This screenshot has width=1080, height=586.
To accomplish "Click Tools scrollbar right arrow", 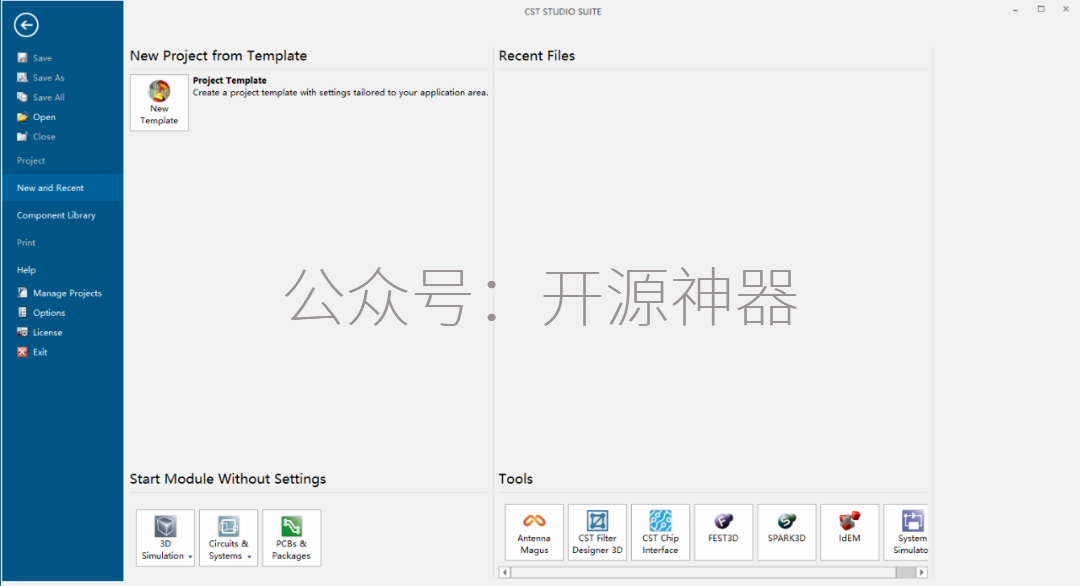I will (922, 572).
